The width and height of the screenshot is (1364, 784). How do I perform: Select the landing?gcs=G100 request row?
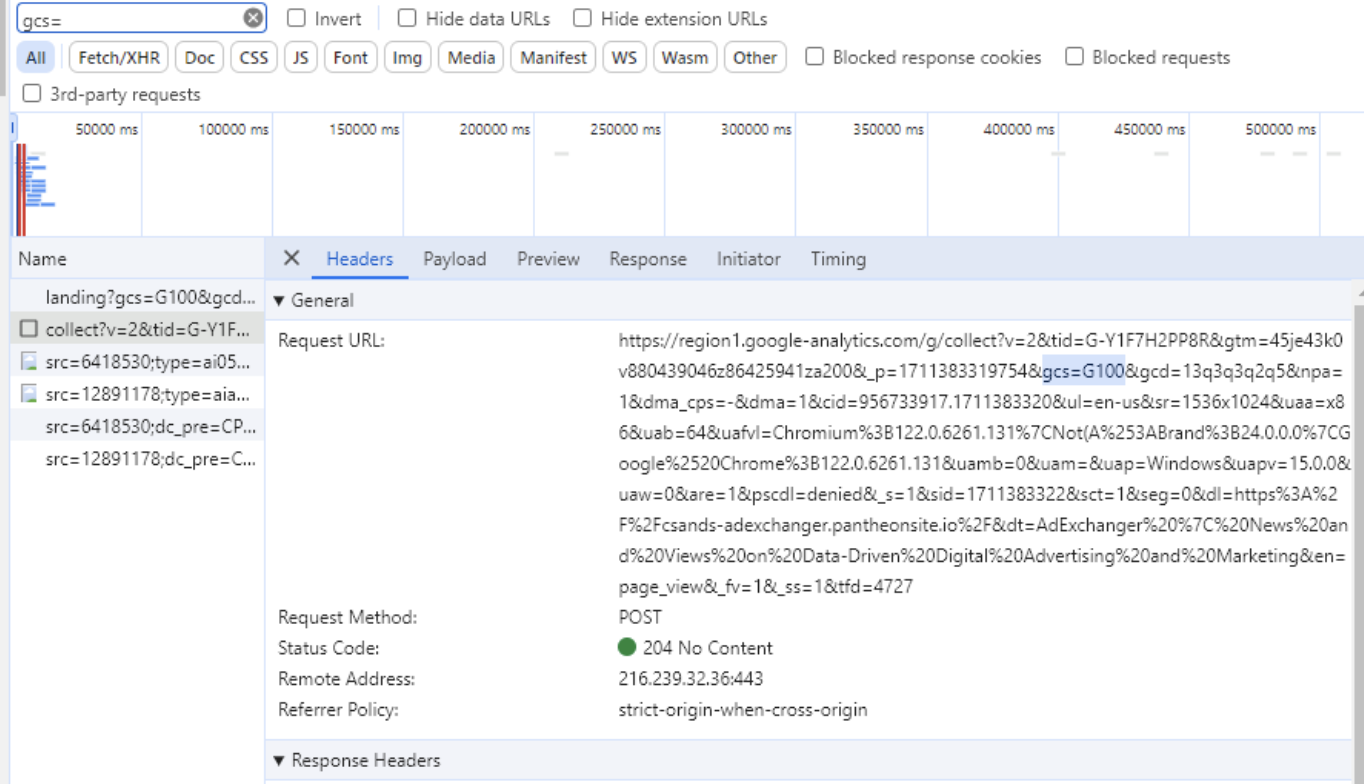tap(138, 297)
